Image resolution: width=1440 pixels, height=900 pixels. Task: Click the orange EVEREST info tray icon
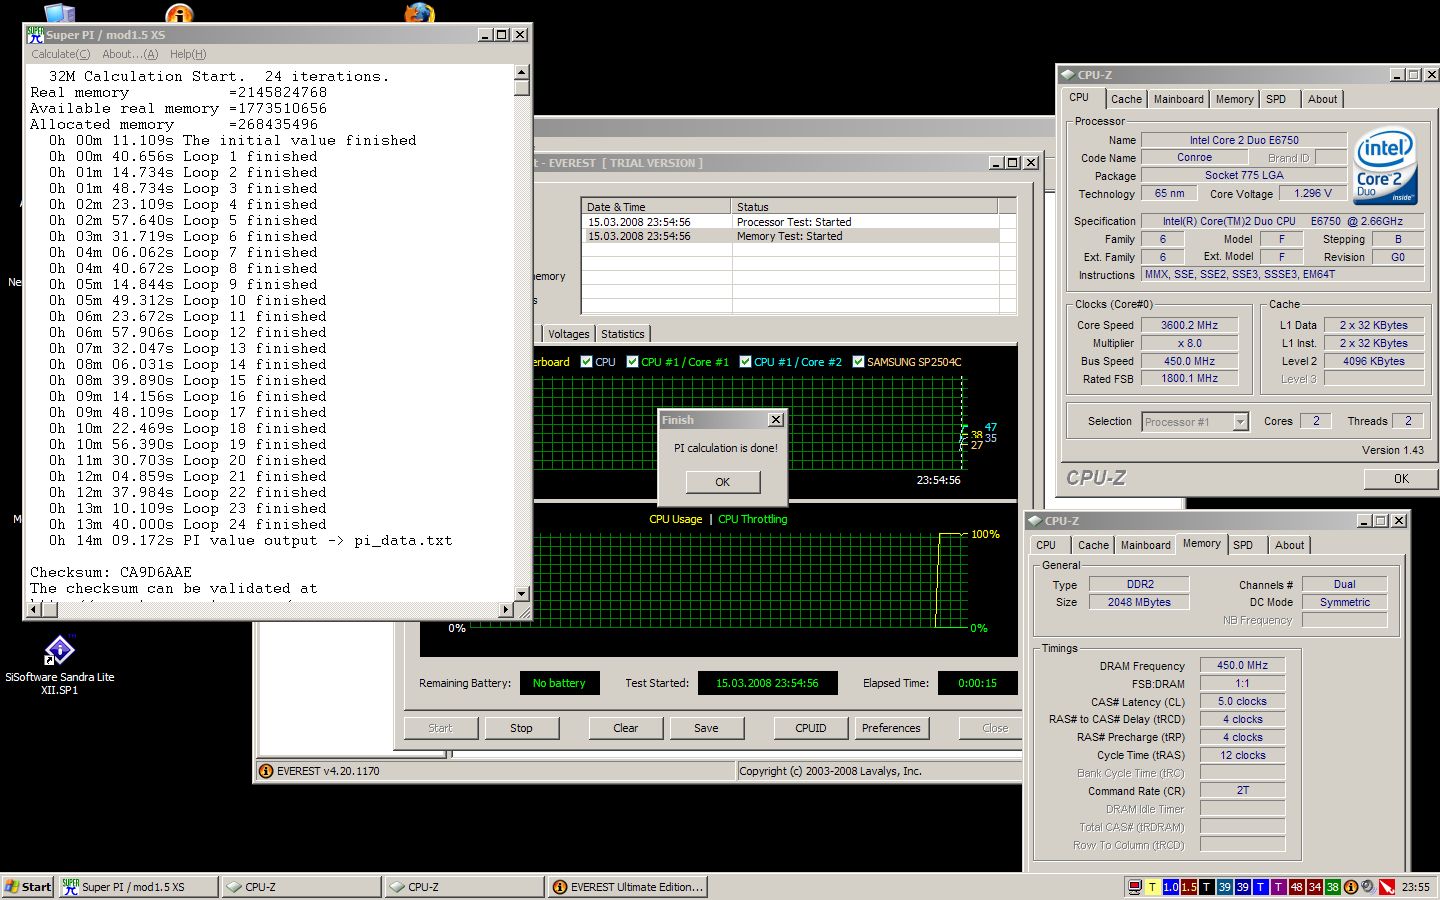tap(1351, 887)
